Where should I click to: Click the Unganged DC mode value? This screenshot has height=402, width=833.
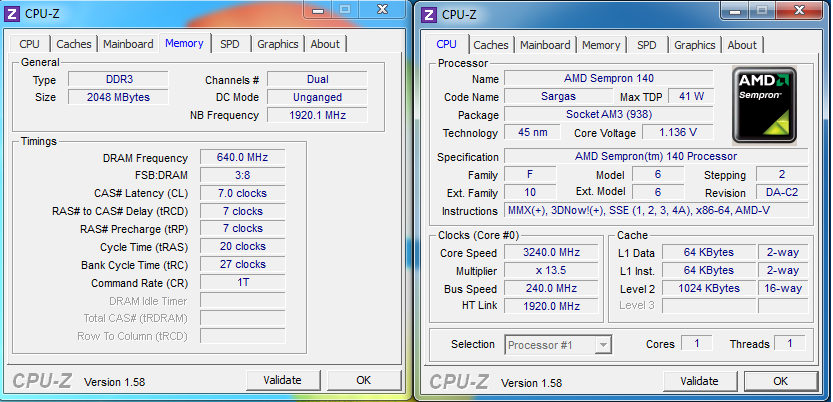coord(317,97)
